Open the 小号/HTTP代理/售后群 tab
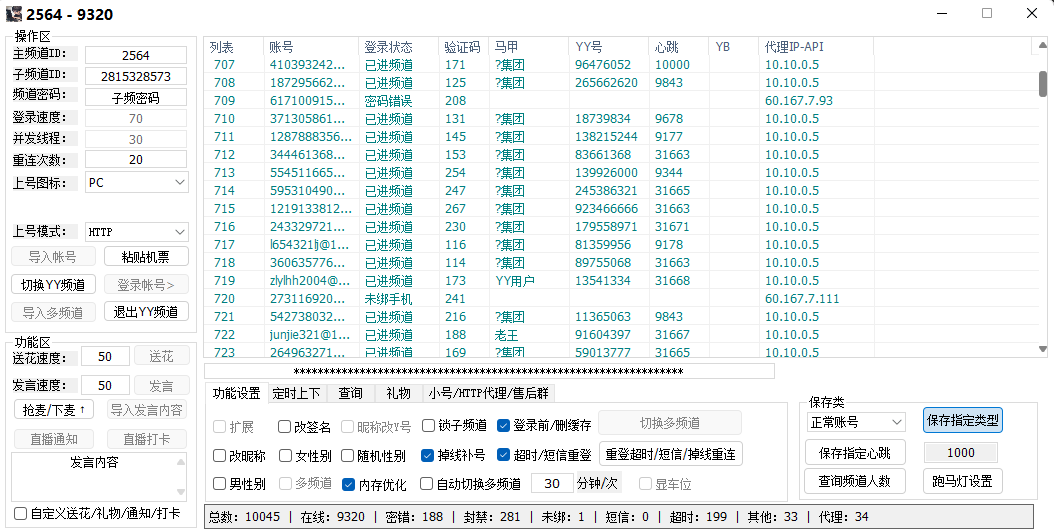The image size is (1054, 531). (x=489, y=394)
